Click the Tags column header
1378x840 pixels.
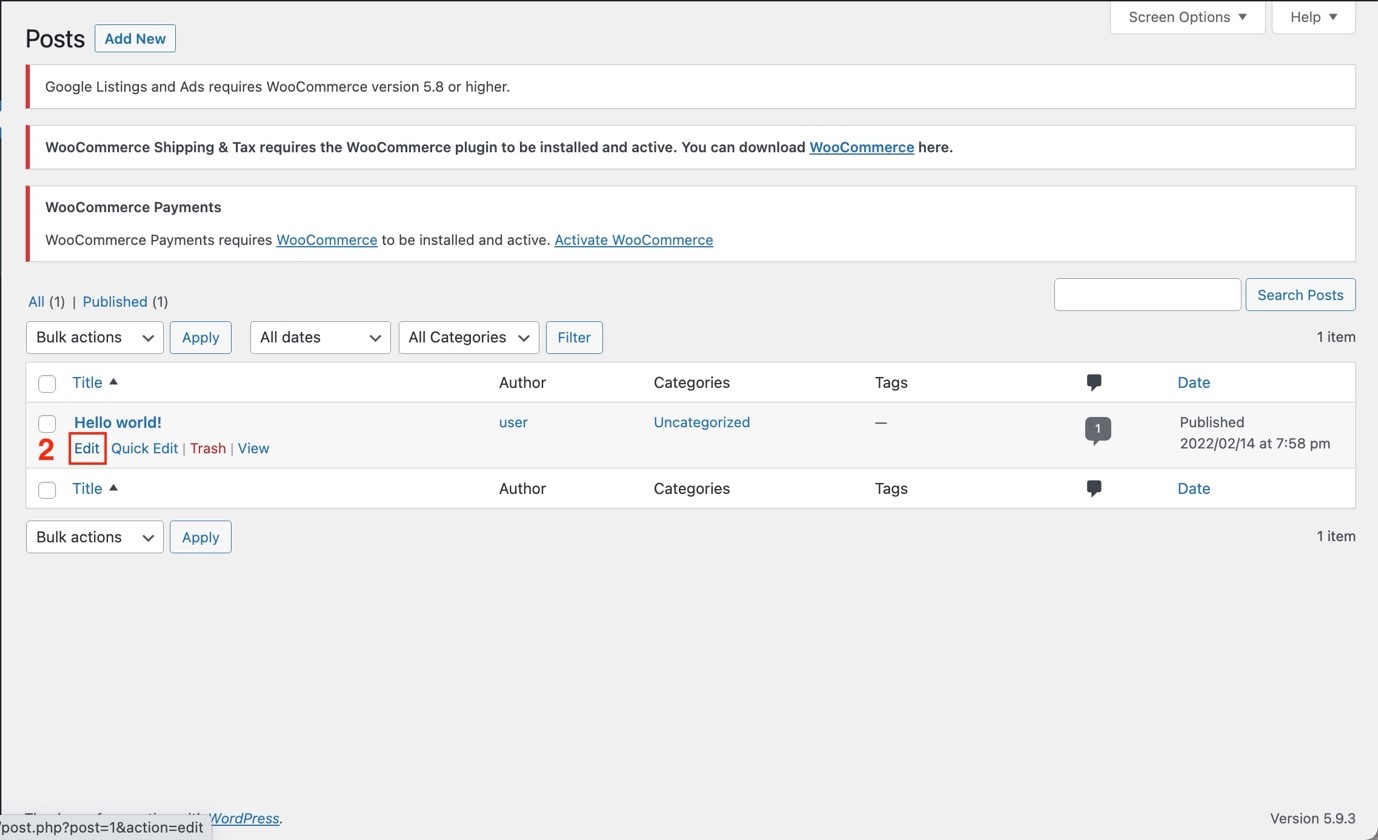coord(891,382)
